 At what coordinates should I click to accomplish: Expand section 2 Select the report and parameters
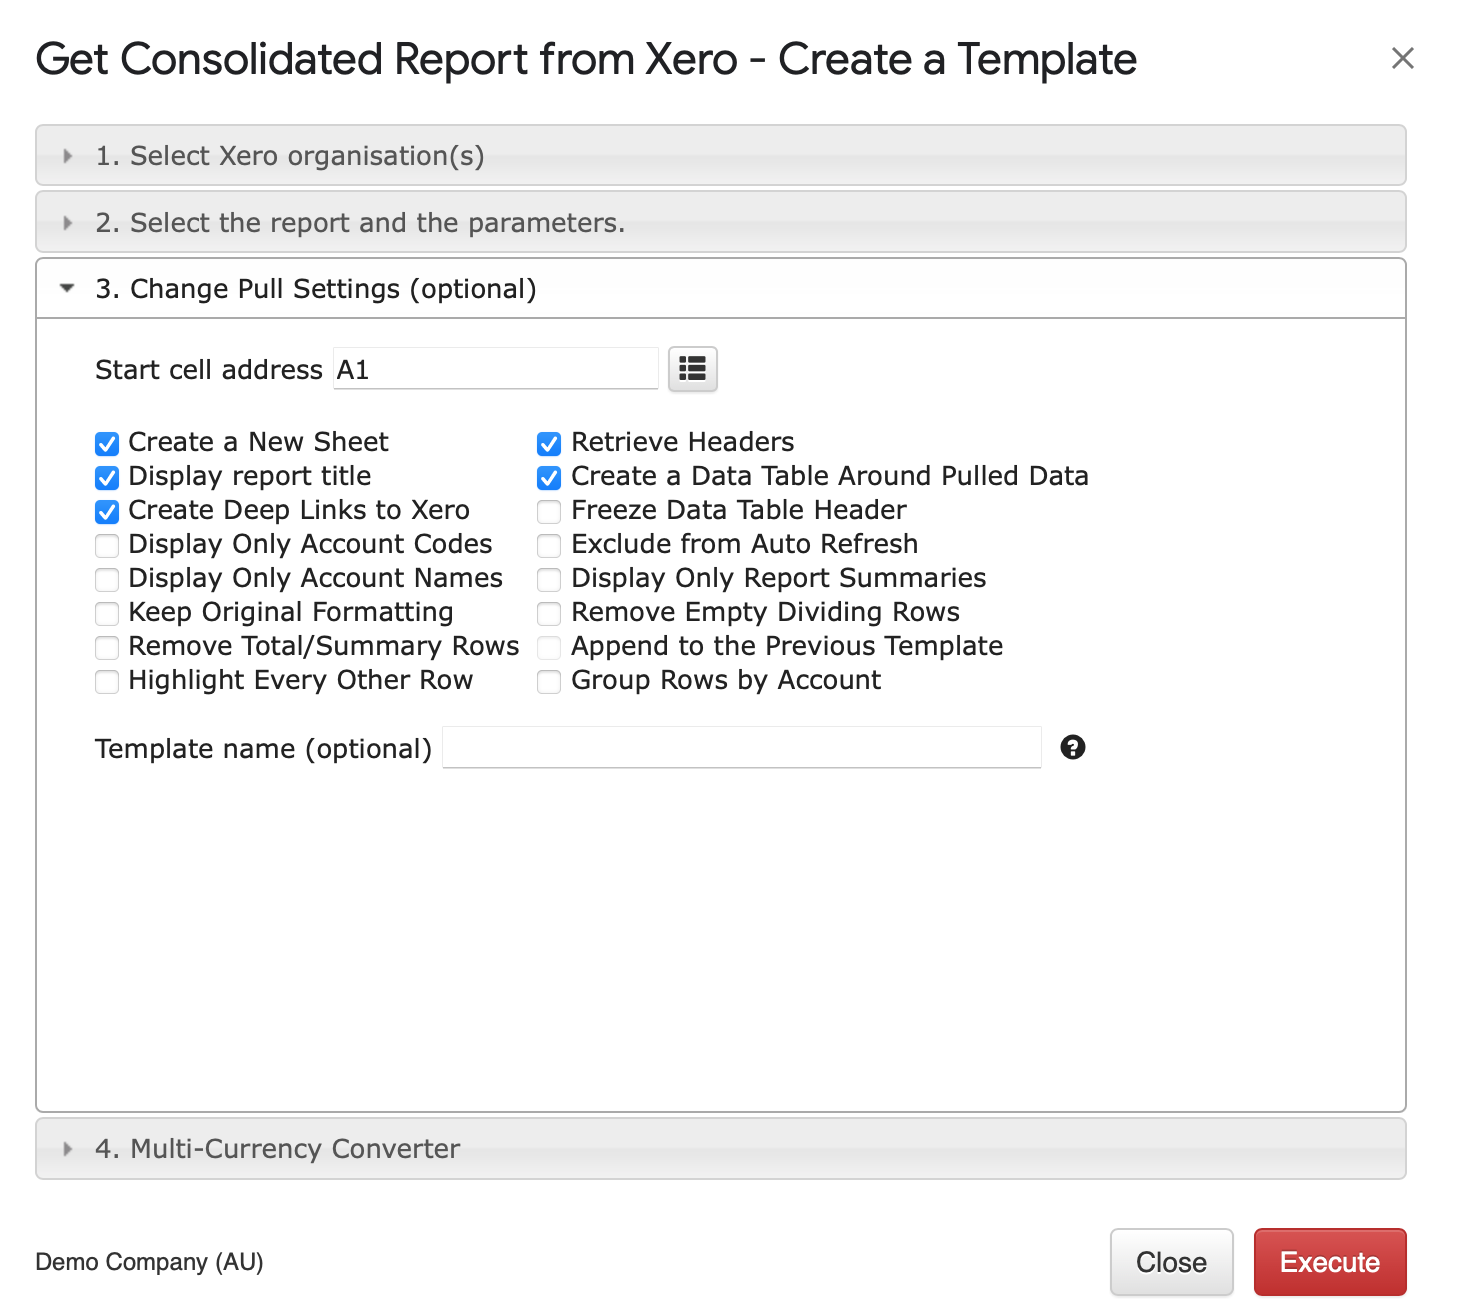(720, 222)
